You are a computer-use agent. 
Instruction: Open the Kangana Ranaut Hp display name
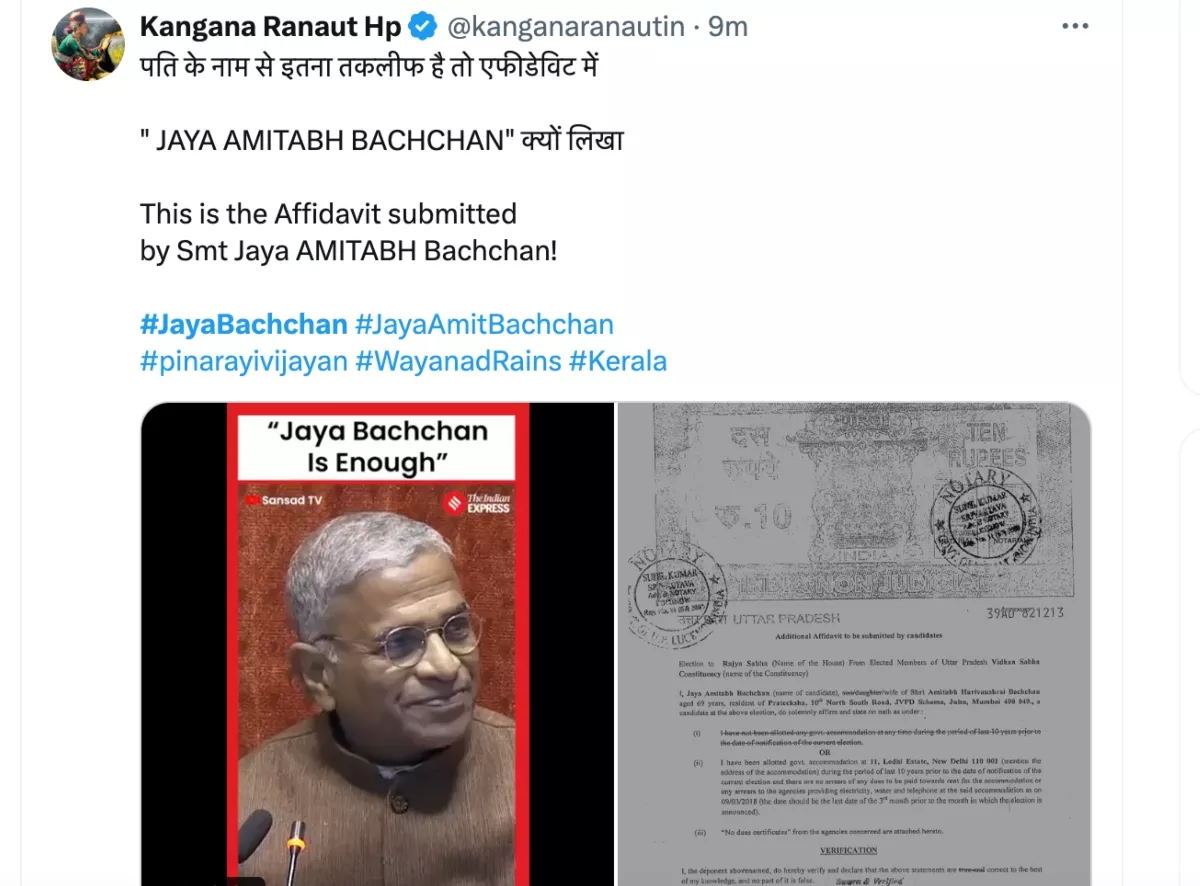tap(272, 27)
